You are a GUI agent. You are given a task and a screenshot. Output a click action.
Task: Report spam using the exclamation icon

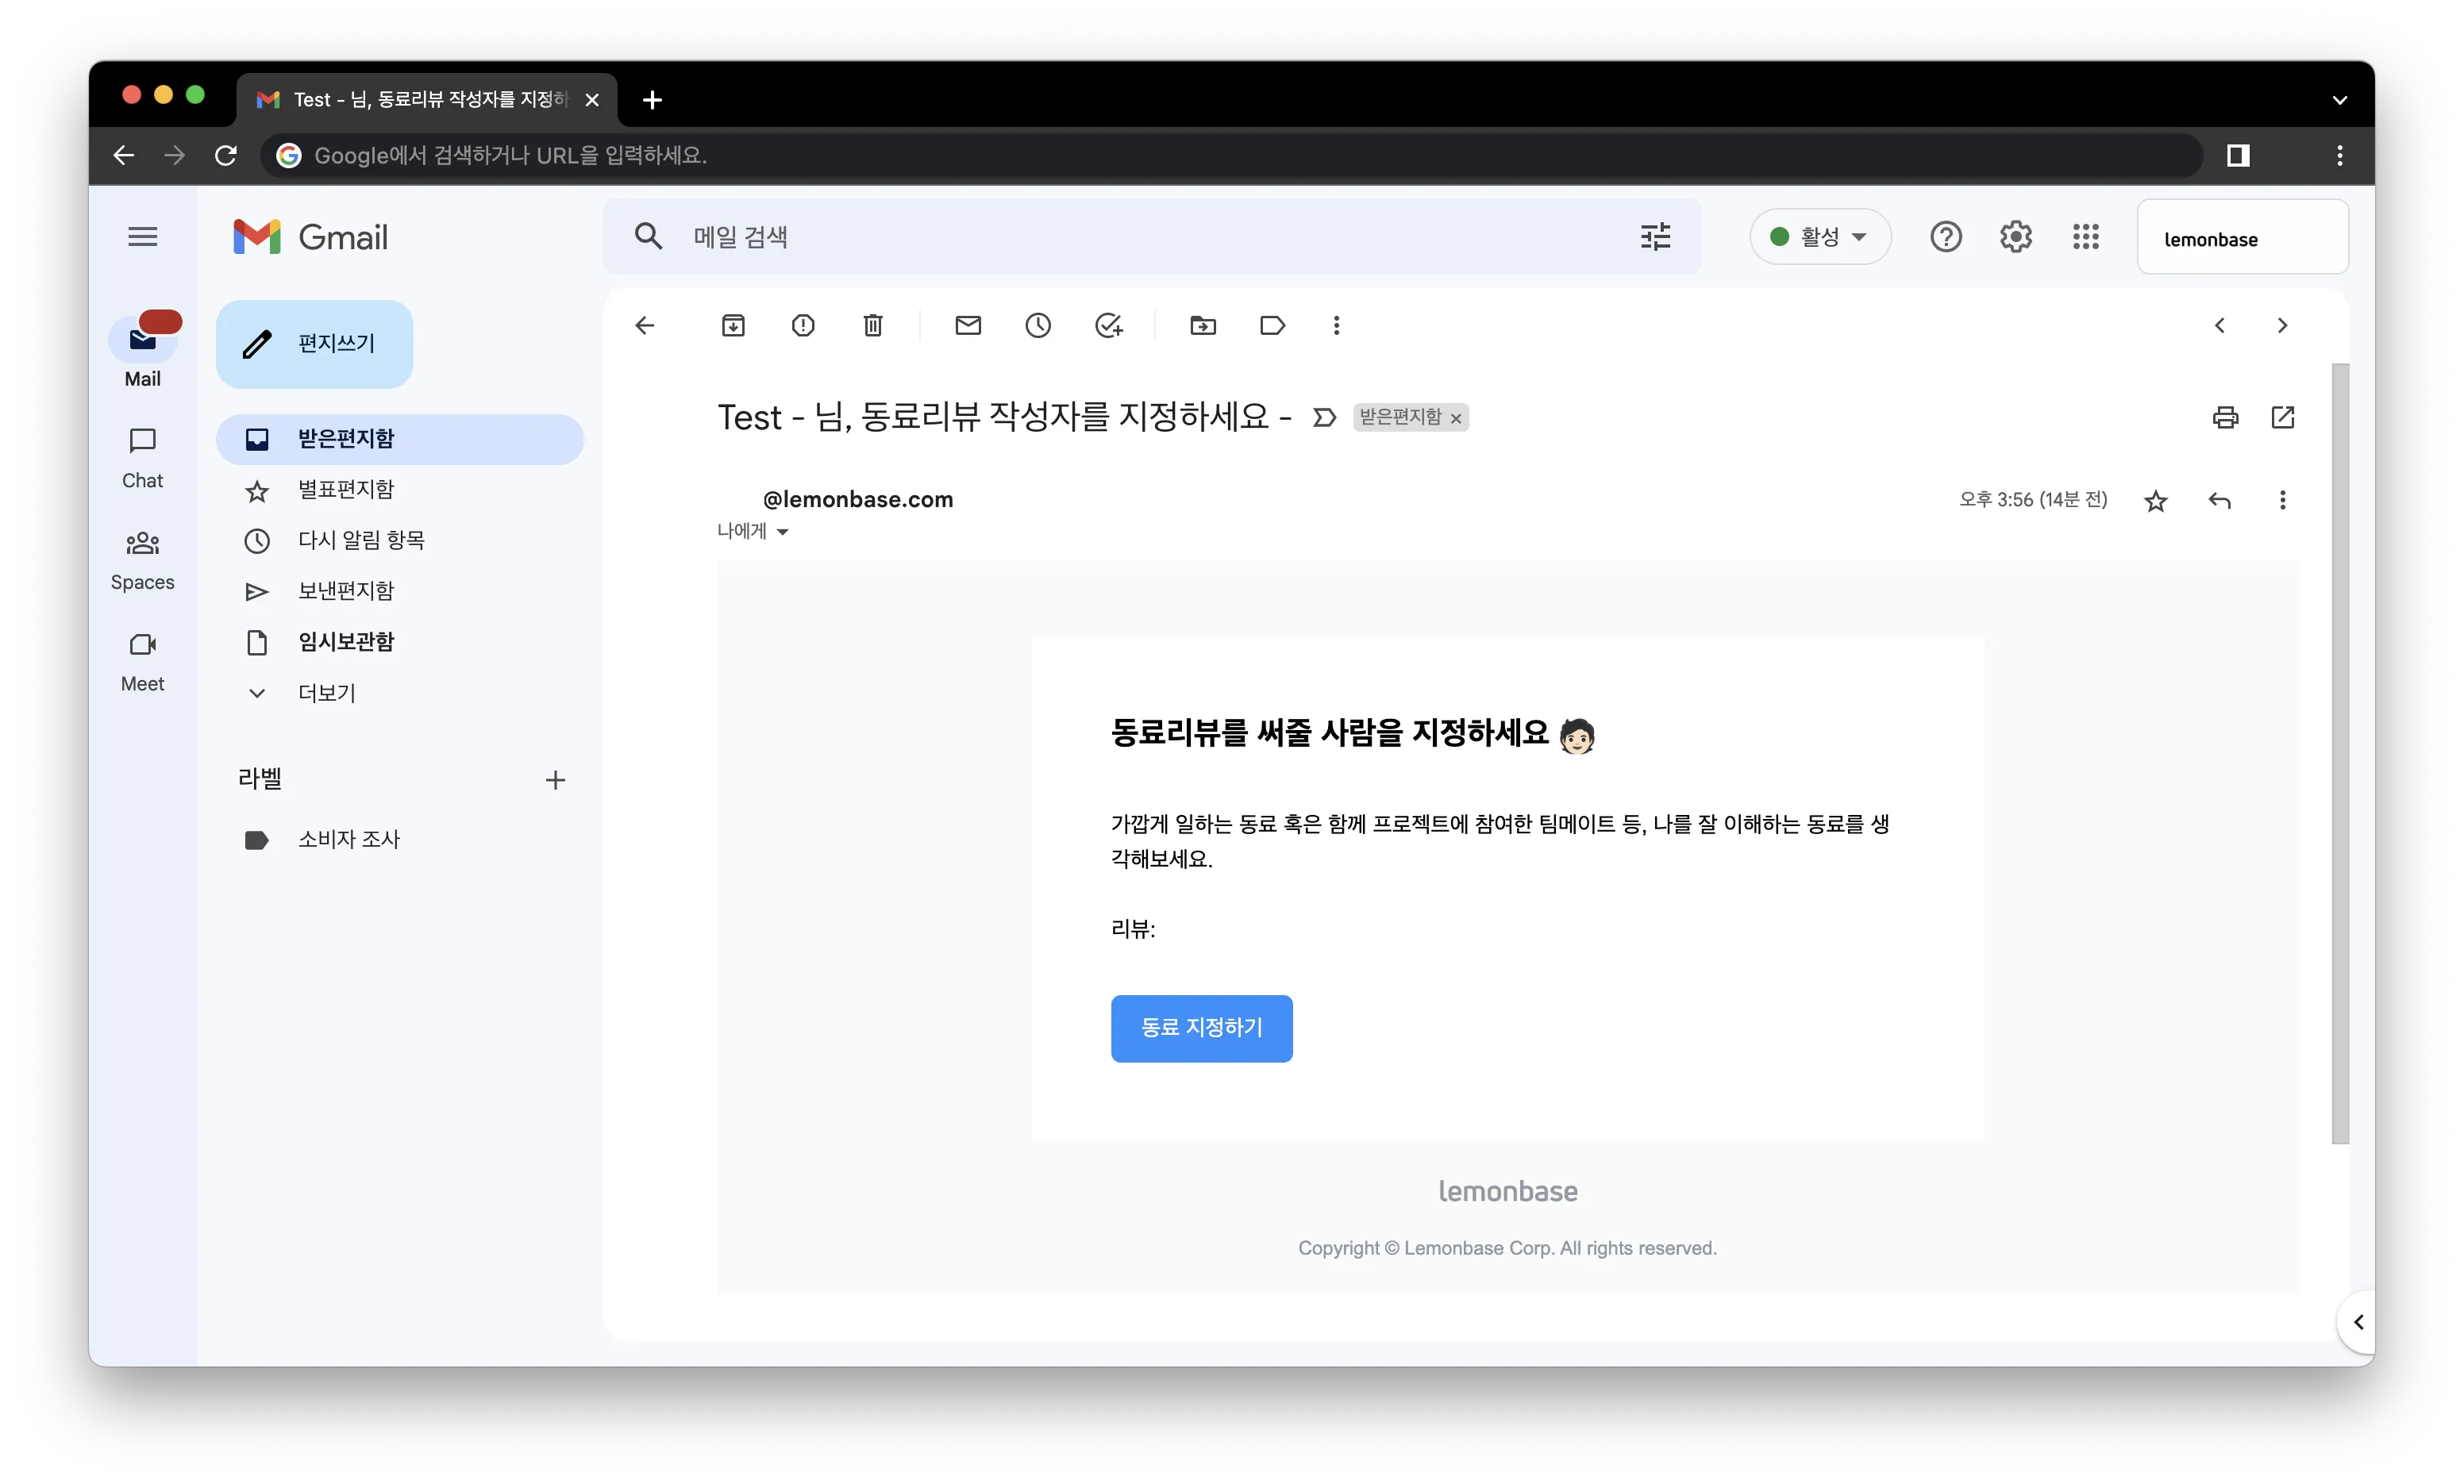coord(803,325)
